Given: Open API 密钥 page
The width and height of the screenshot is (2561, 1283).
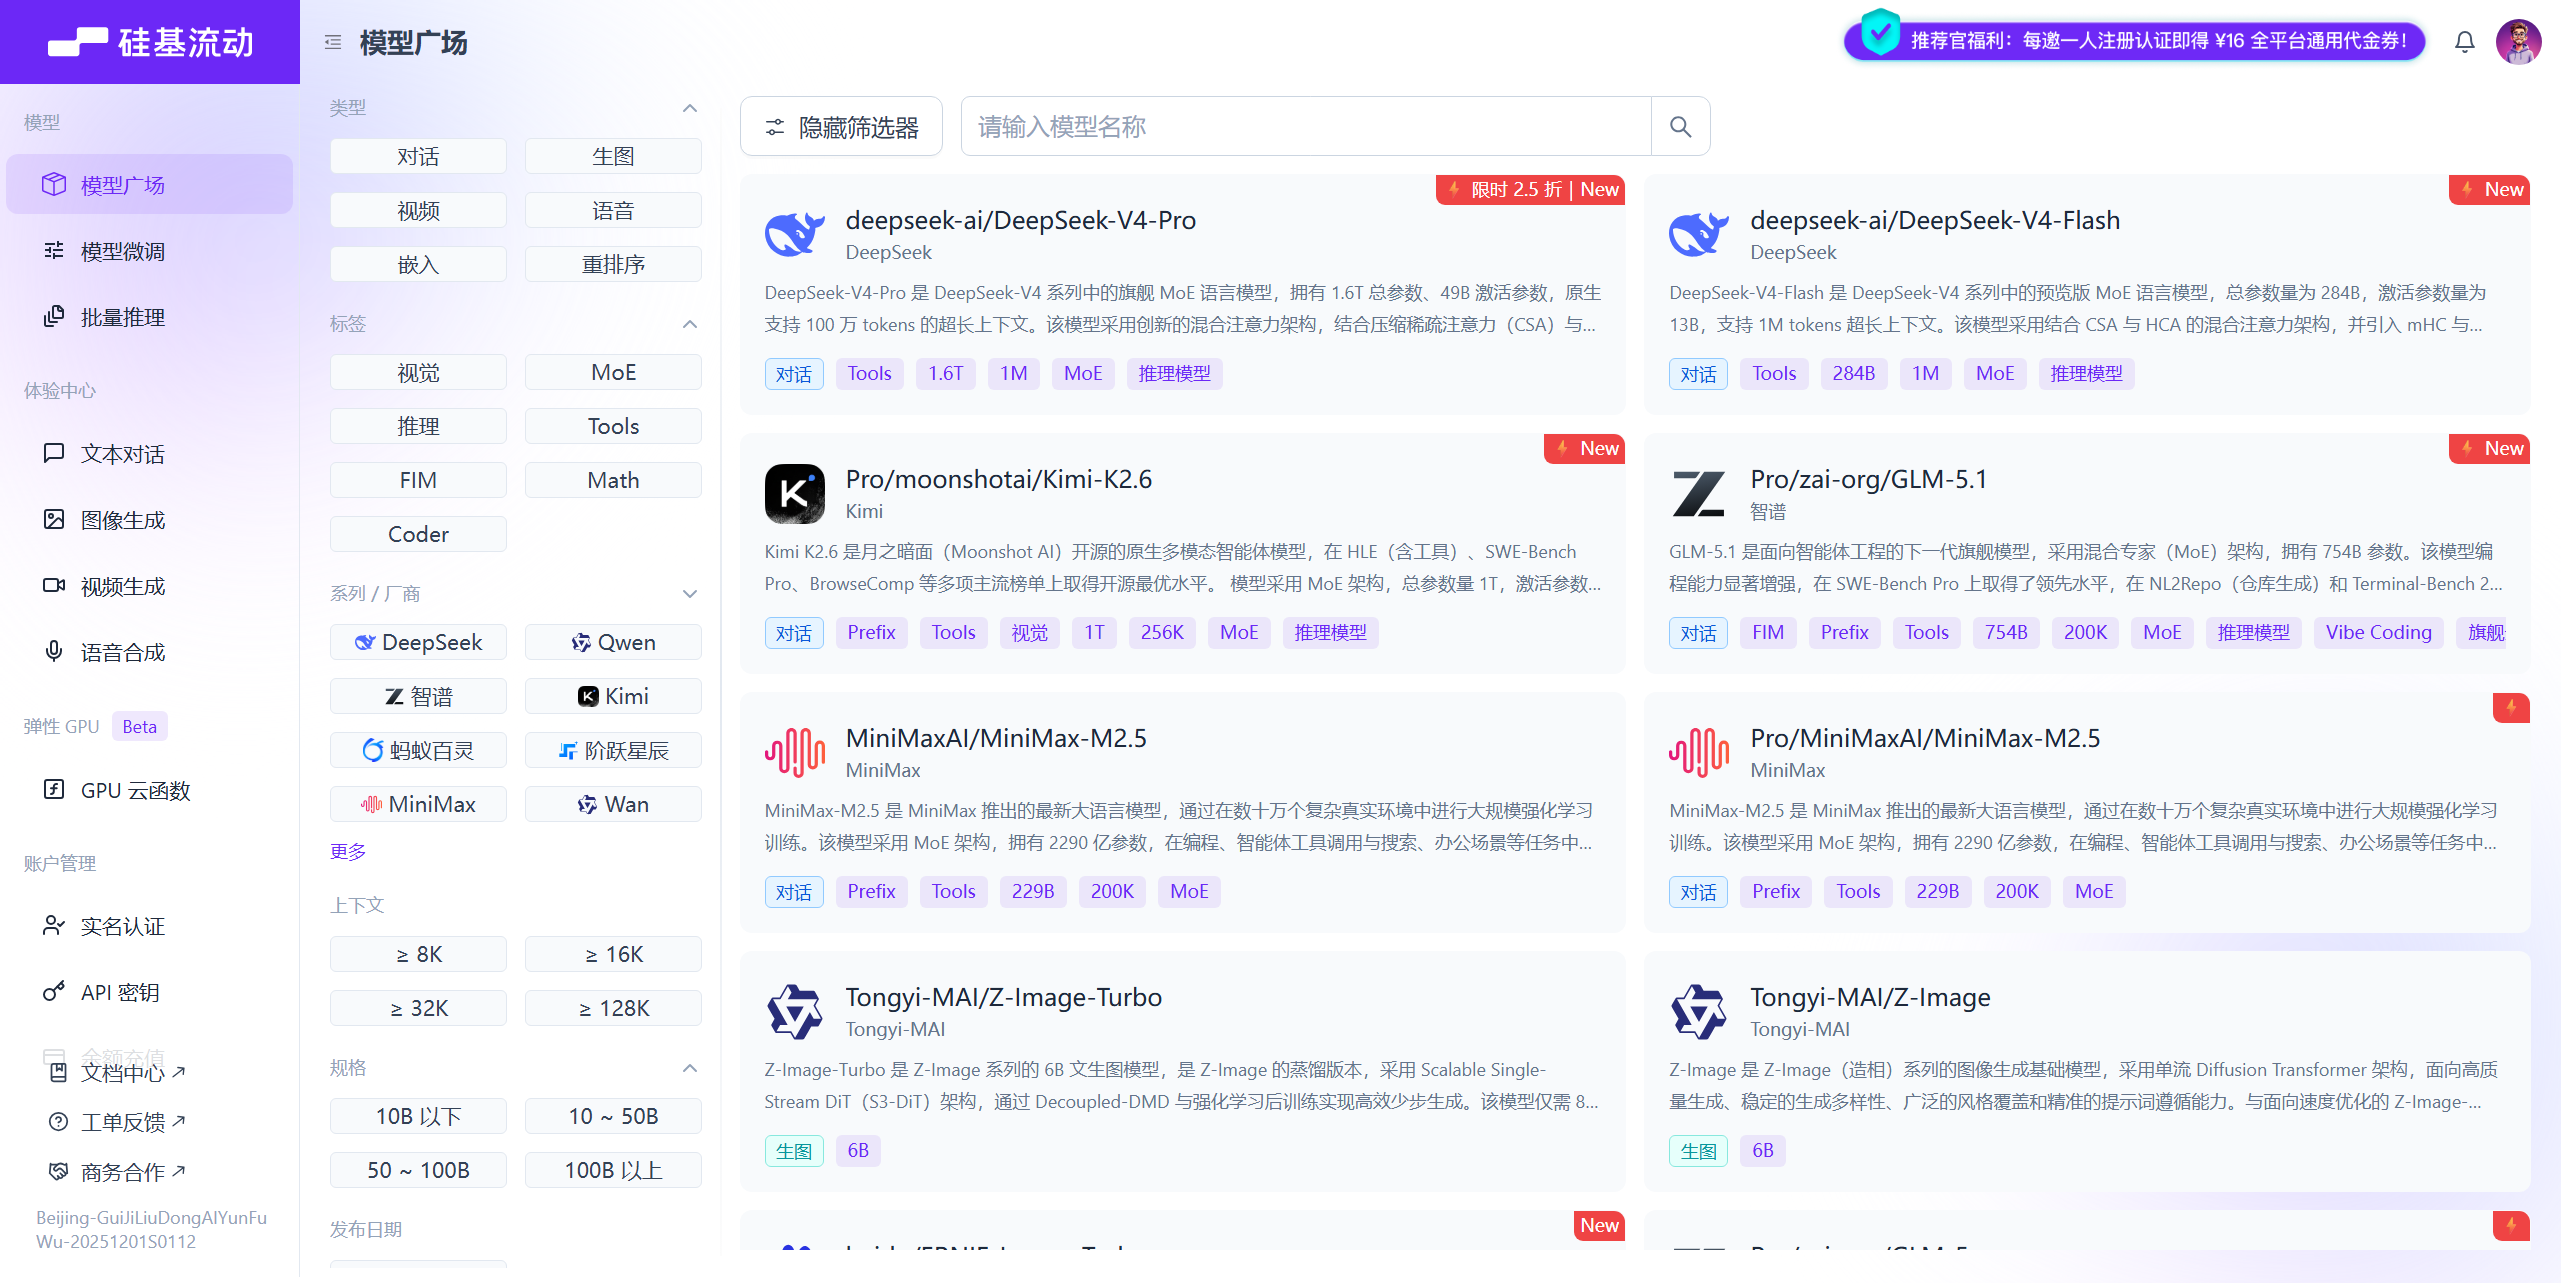Looking at the screenshot, I should tap(149, 992).
